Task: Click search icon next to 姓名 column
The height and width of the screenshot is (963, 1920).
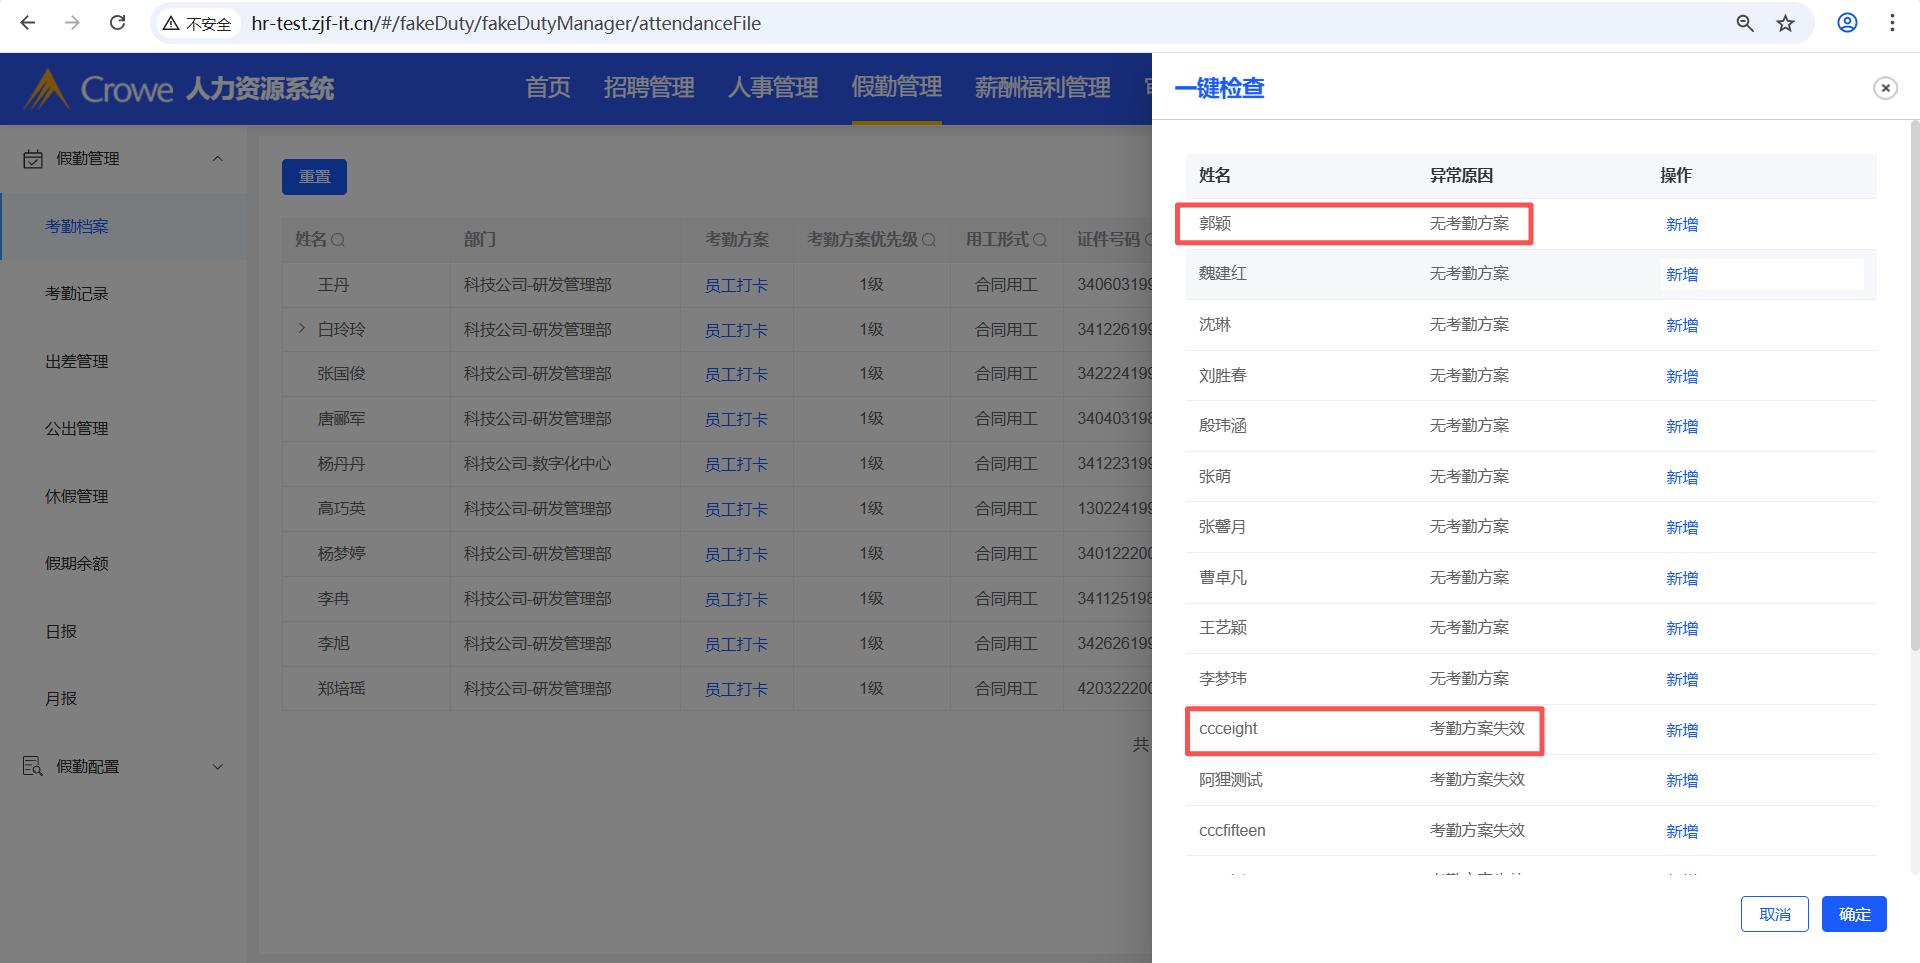Action: (338, 240)
